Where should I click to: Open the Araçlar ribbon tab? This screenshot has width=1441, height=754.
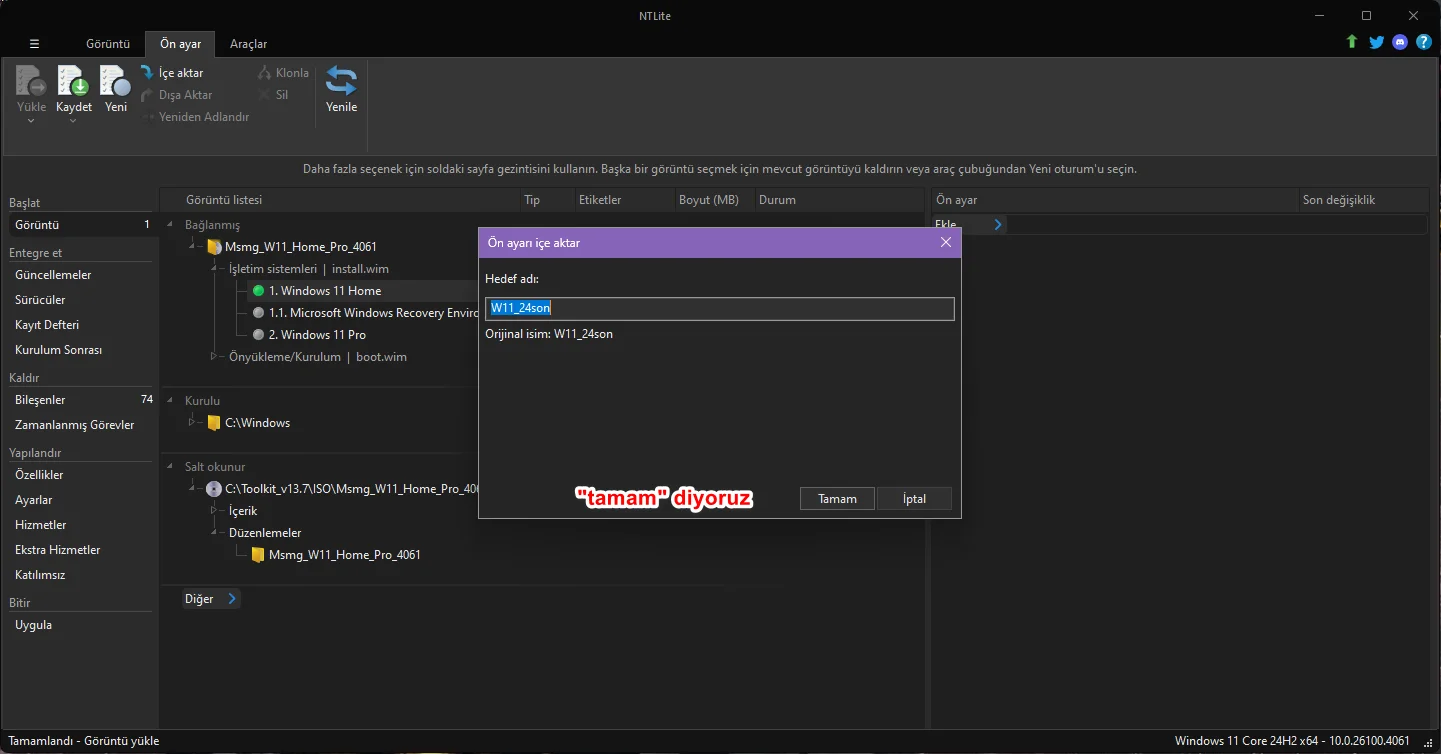[x=248, y=44]
